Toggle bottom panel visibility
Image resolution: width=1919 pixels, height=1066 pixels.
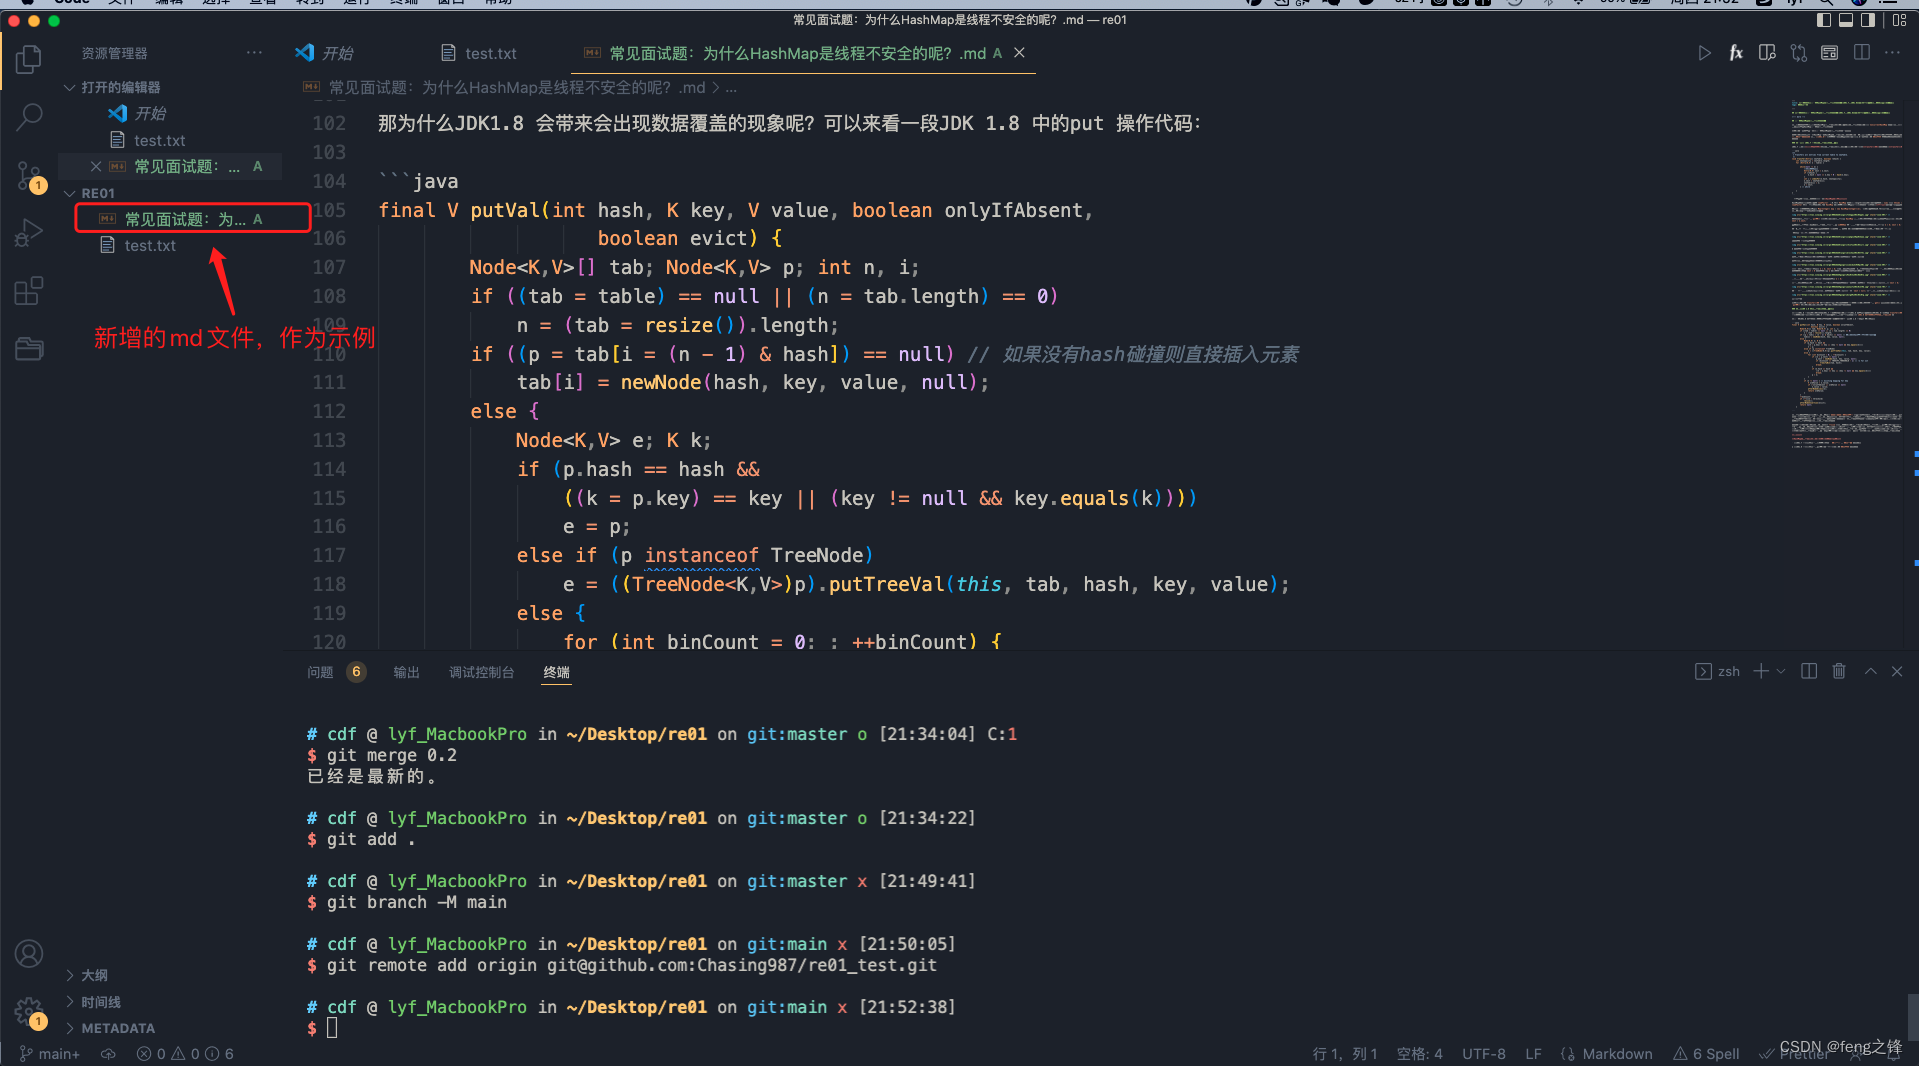(1846, 20)
